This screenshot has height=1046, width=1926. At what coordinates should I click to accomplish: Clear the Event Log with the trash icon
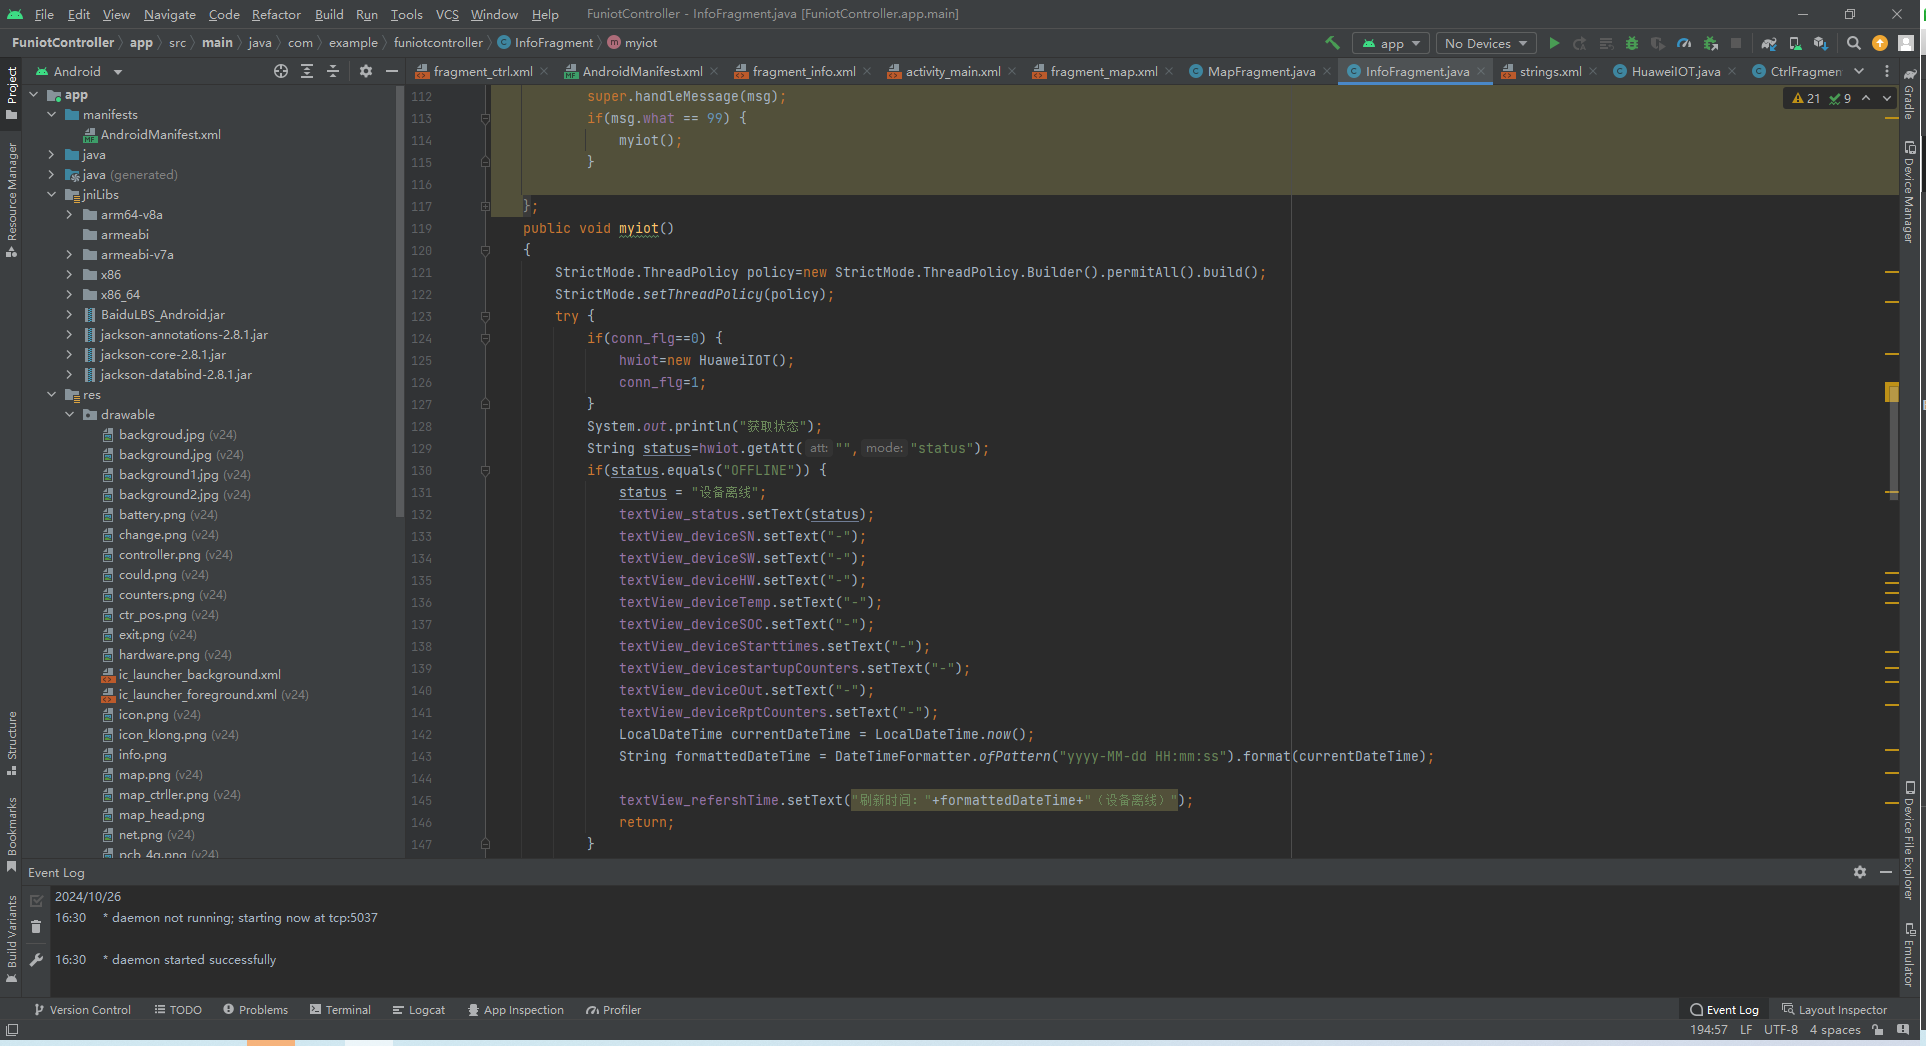click(36, 927)
